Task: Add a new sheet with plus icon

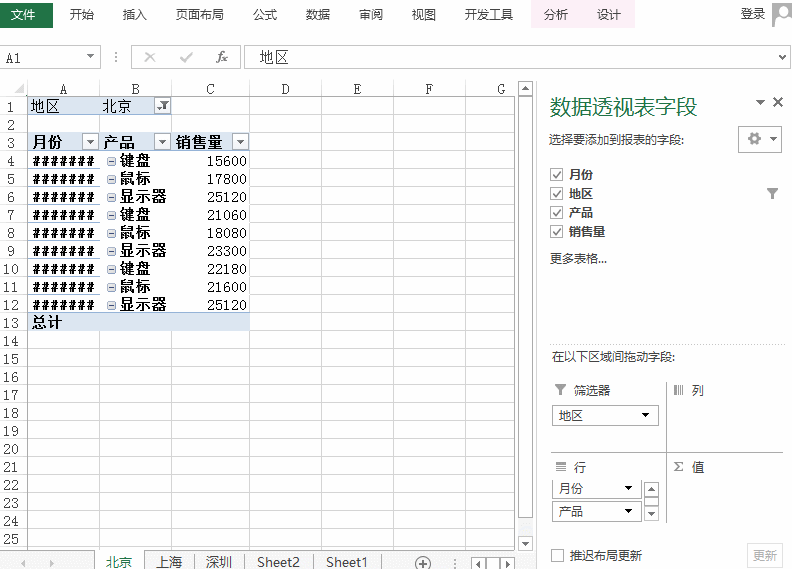Action: 423,562
